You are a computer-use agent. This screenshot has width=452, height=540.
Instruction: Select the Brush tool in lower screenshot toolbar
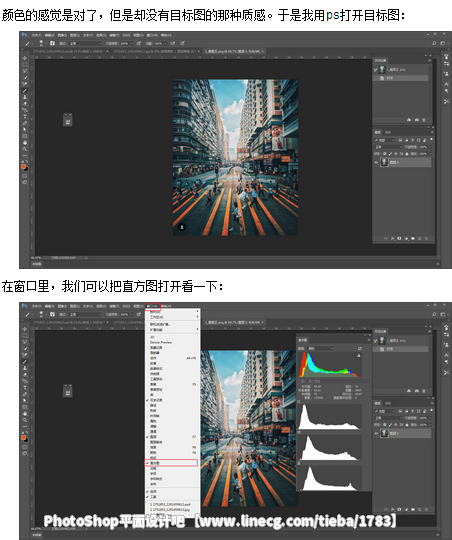[25, 362]
